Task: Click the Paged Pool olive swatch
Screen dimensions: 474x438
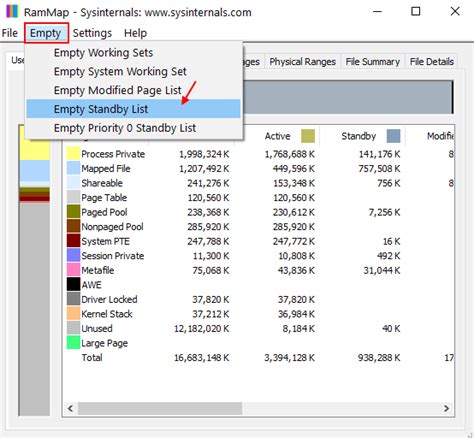Action: [73, 212]
